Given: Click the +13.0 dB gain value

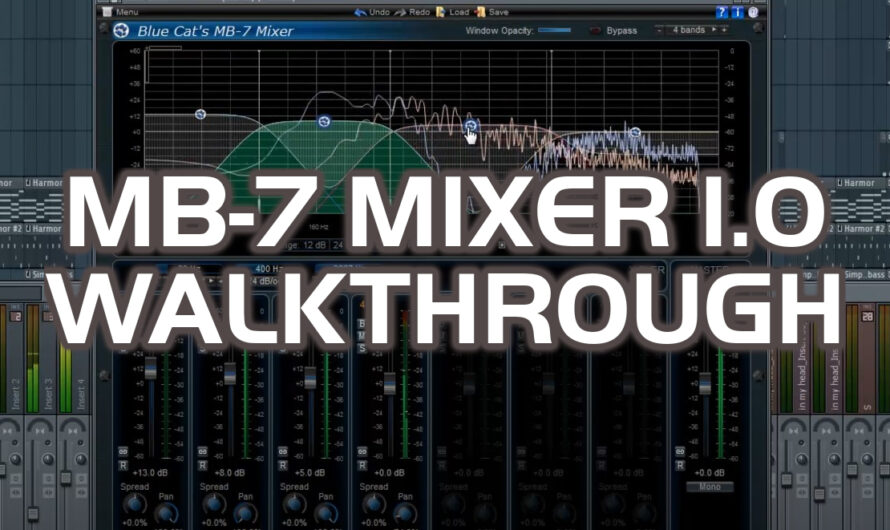Looking at the screenshot, I should pyautogui.click(x=149, y=473).
